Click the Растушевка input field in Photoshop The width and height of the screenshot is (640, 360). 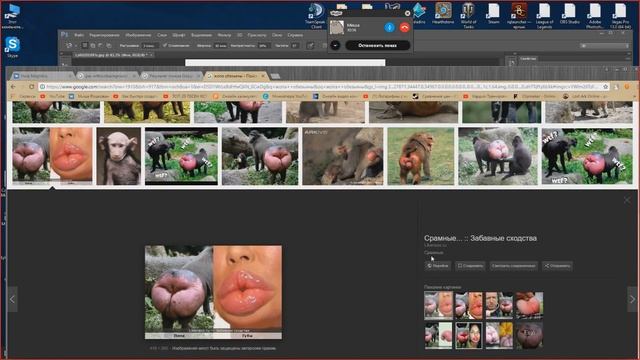click(150, 45)
